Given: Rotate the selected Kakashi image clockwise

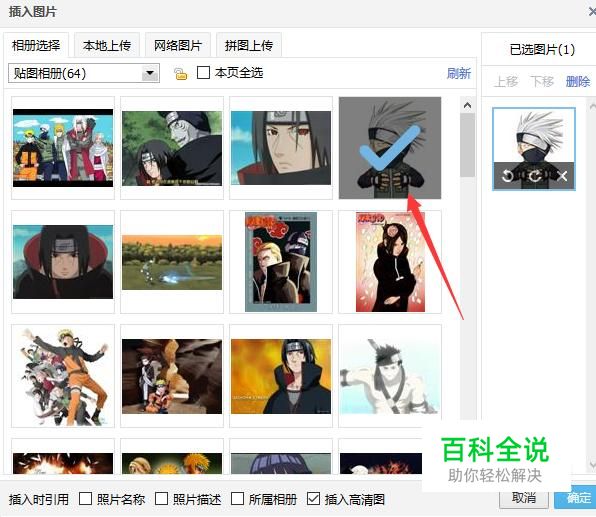Looking at the screenshot, I should pos(535,176).
